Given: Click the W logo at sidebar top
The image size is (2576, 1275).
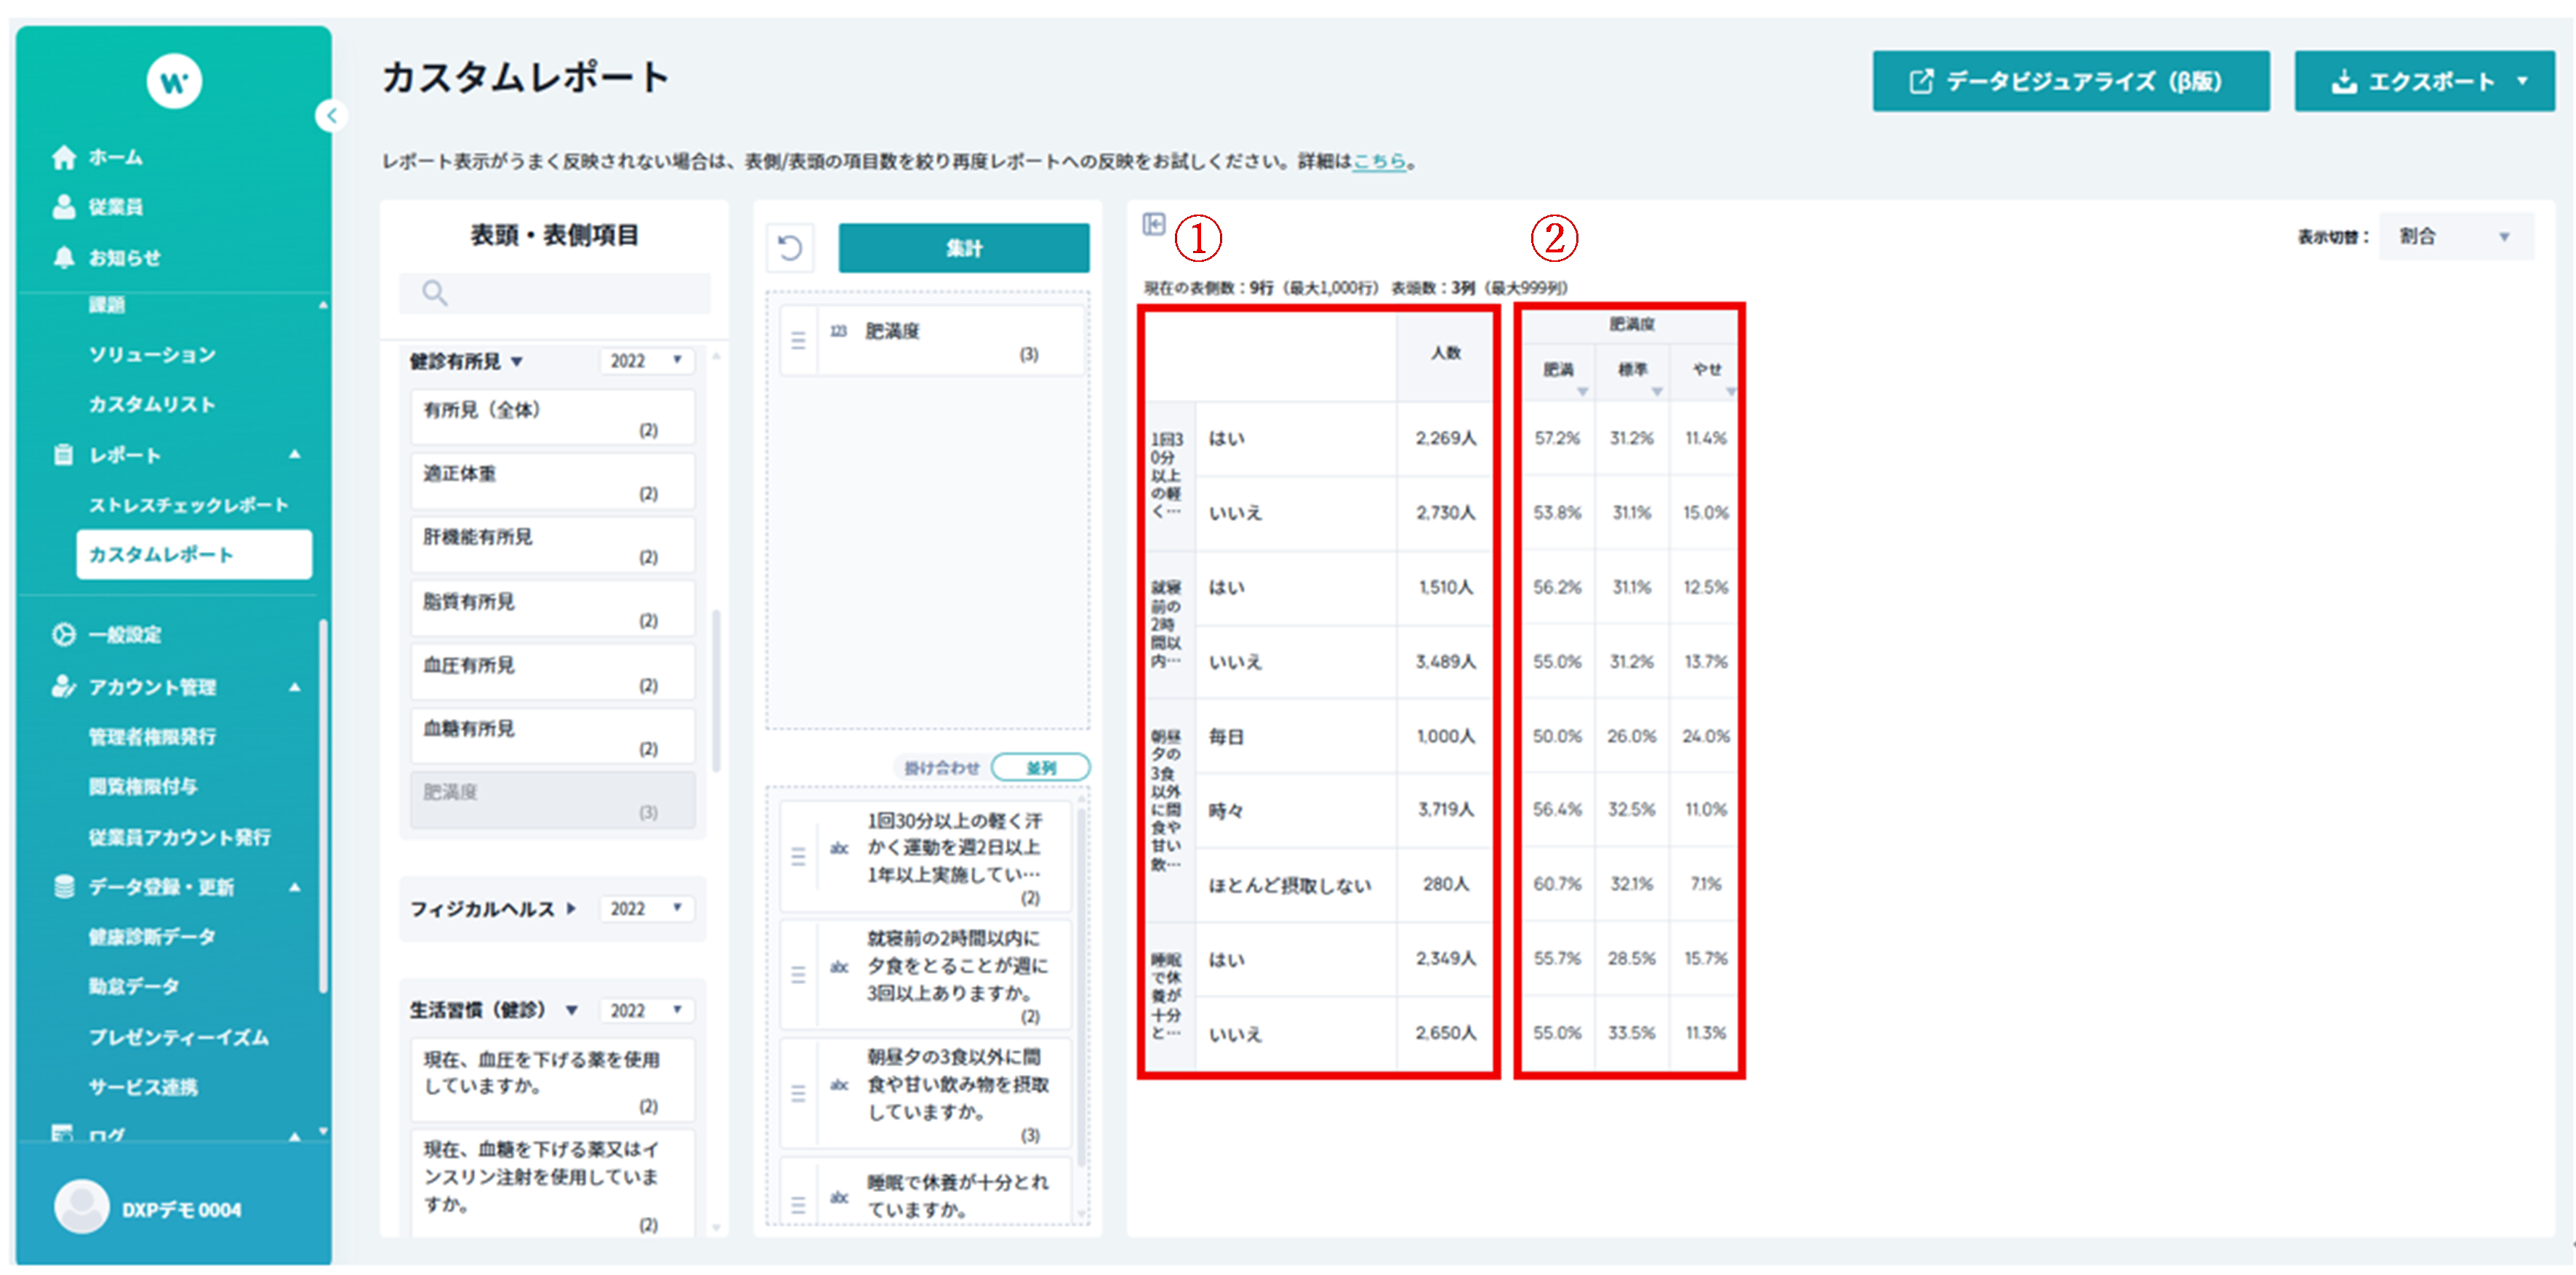Looking at the screenshot, I should [x=174, y=81].
